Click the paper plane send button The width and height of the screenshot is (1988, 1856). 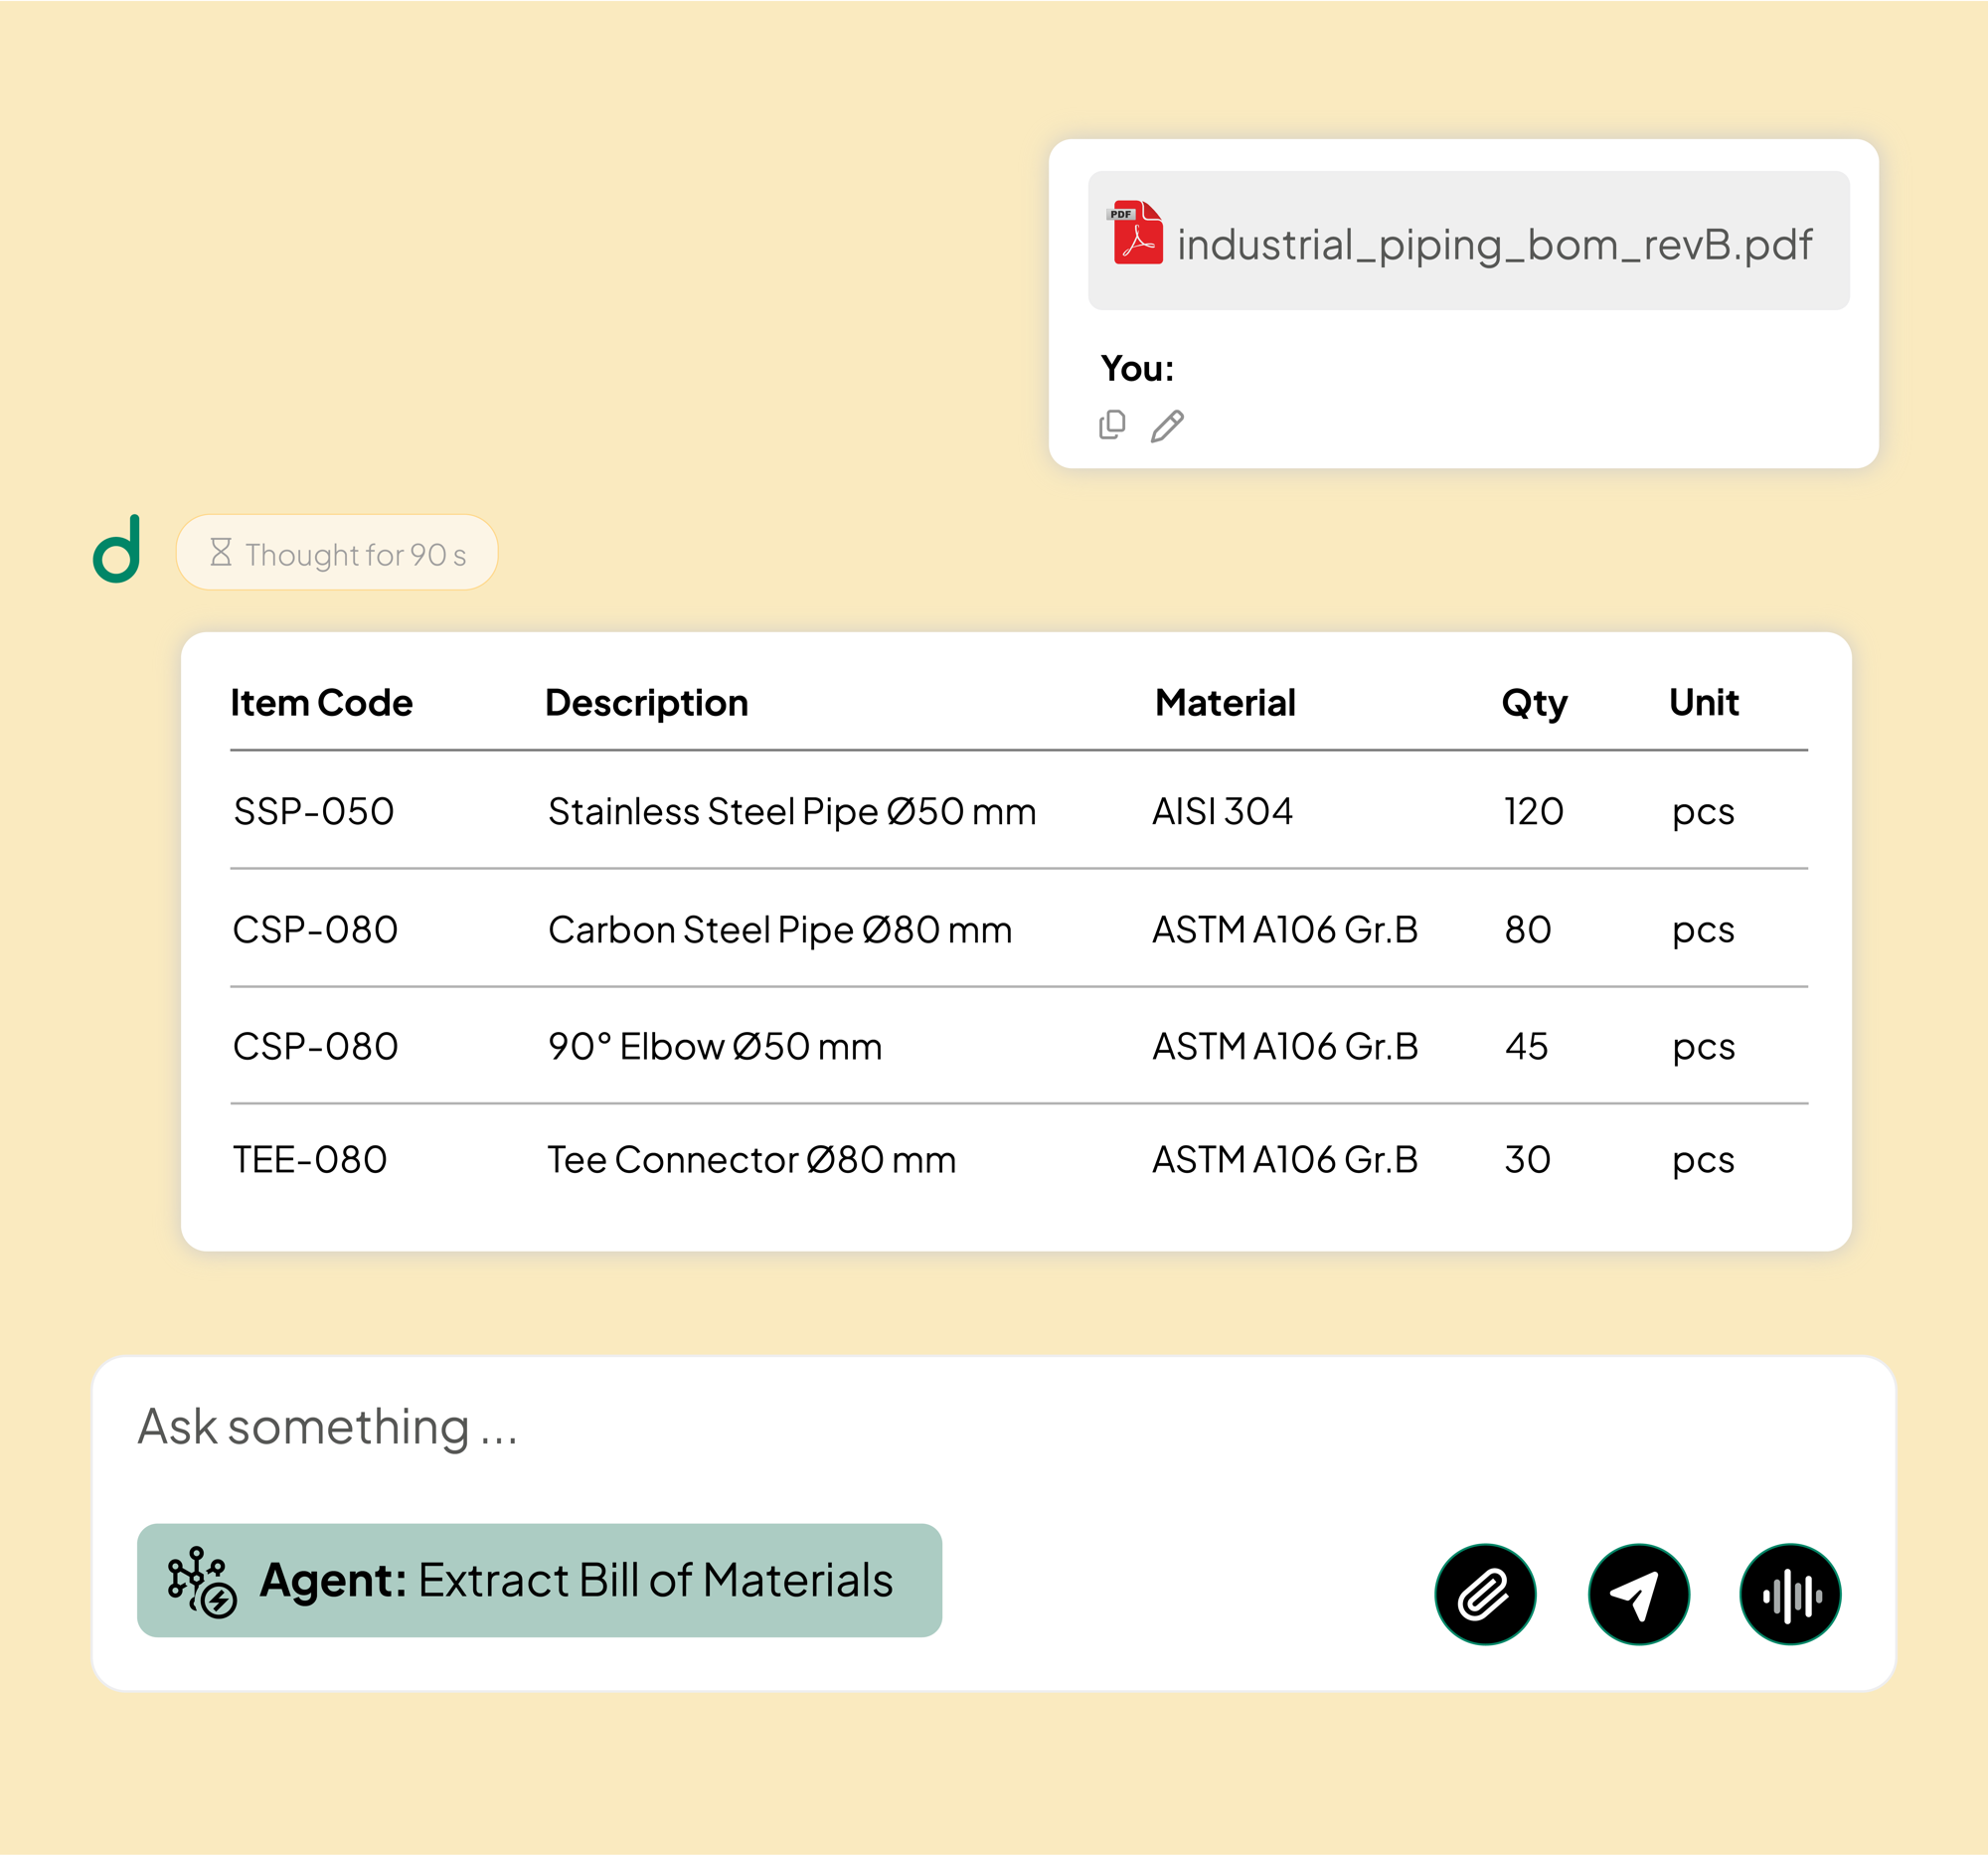coord(1638,1594)
